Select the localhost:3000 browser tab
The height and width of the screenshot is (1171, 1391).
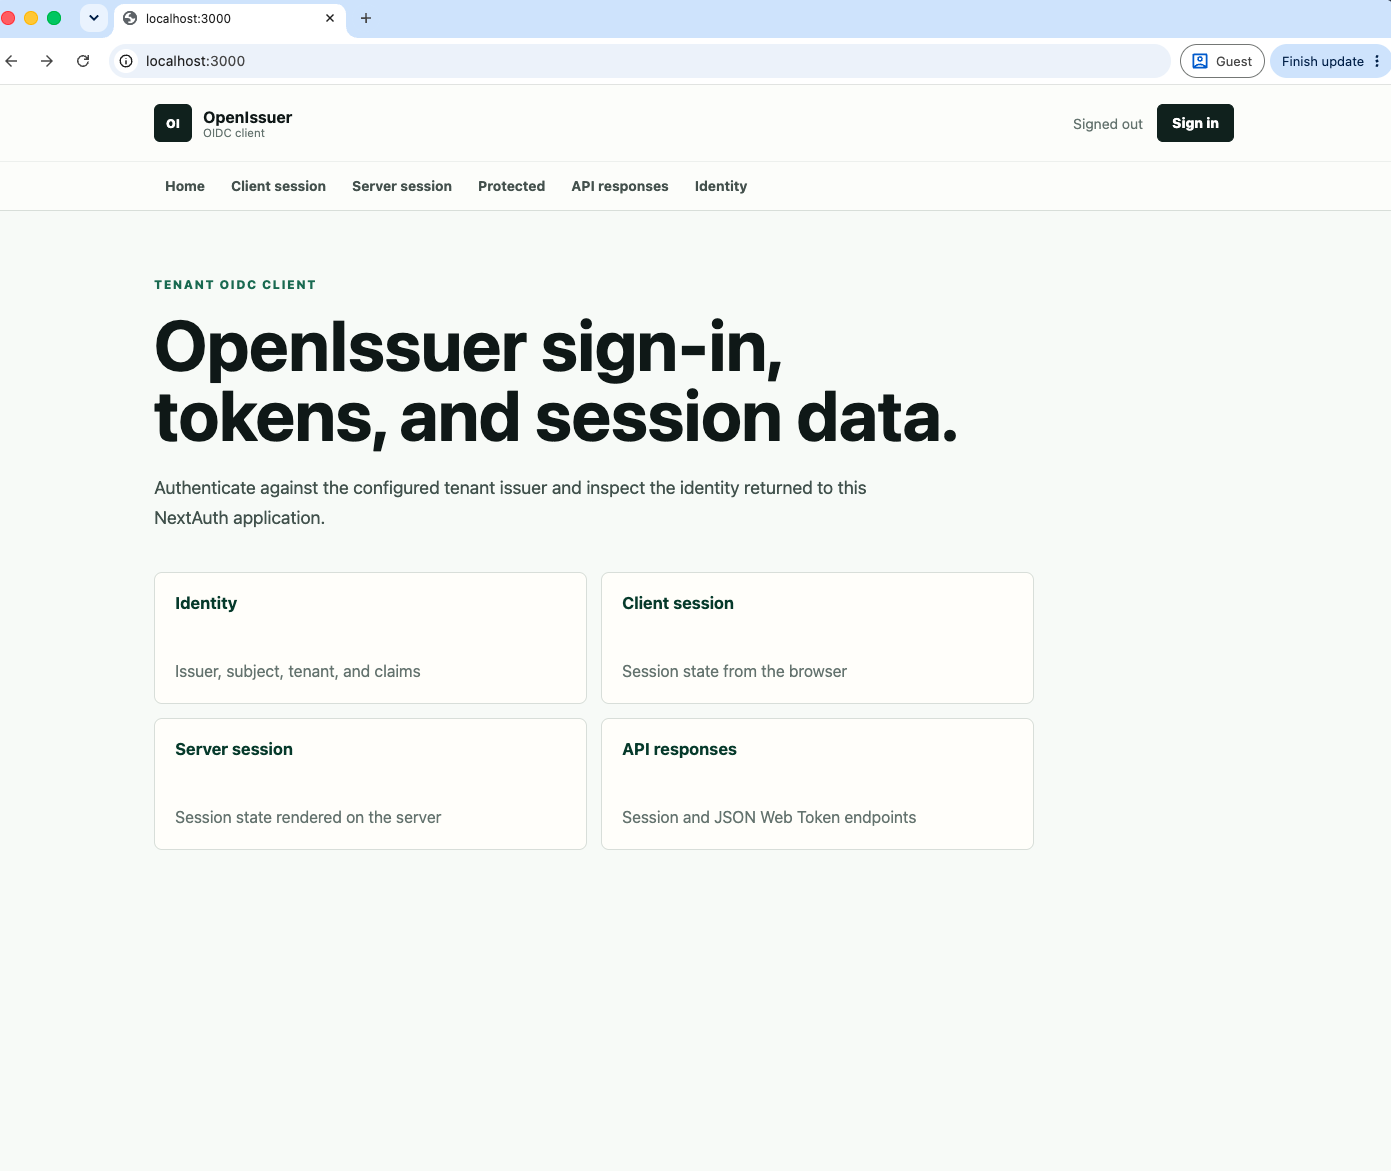pyautogui.click(x=230, y=18)
